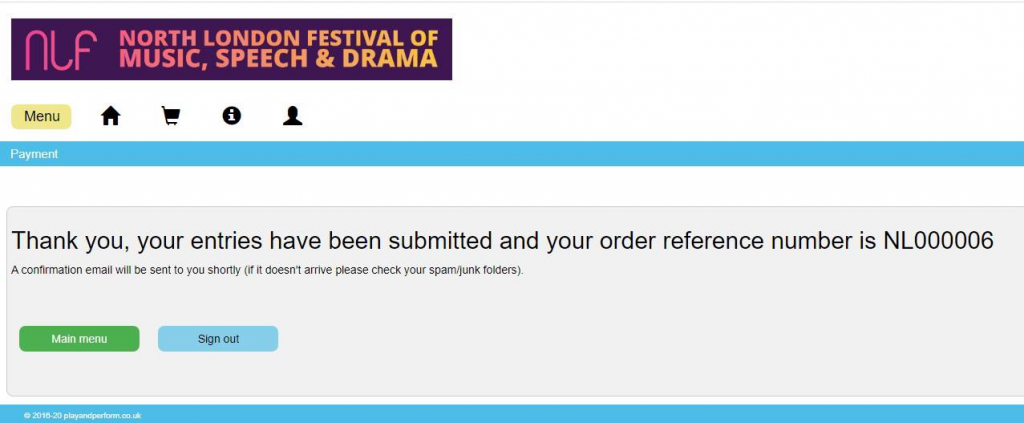Open the yellow Menu button
Screen dimensions: 1024x423
click(x=41, y=117)
